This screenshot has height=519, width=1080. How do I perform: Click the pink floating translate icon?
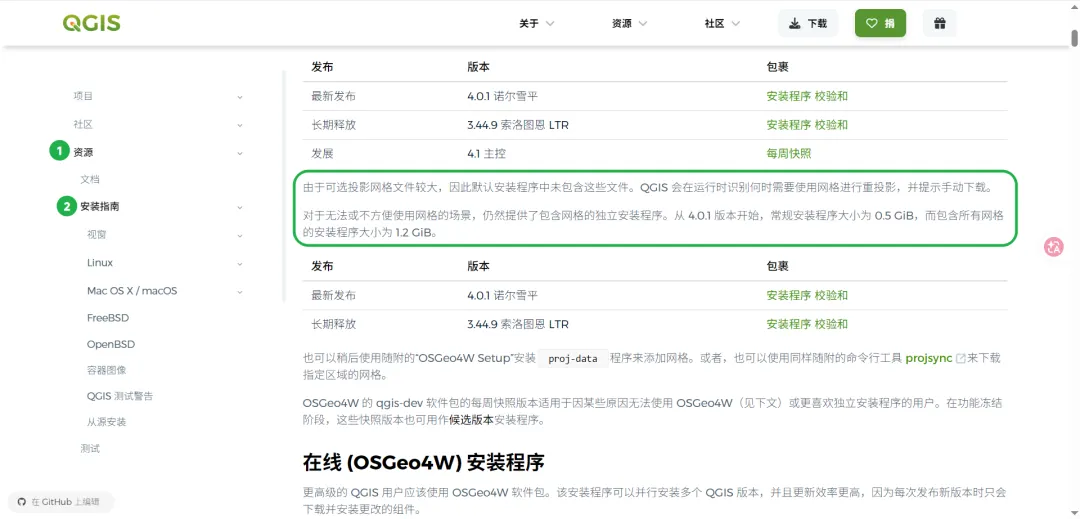1054,247
